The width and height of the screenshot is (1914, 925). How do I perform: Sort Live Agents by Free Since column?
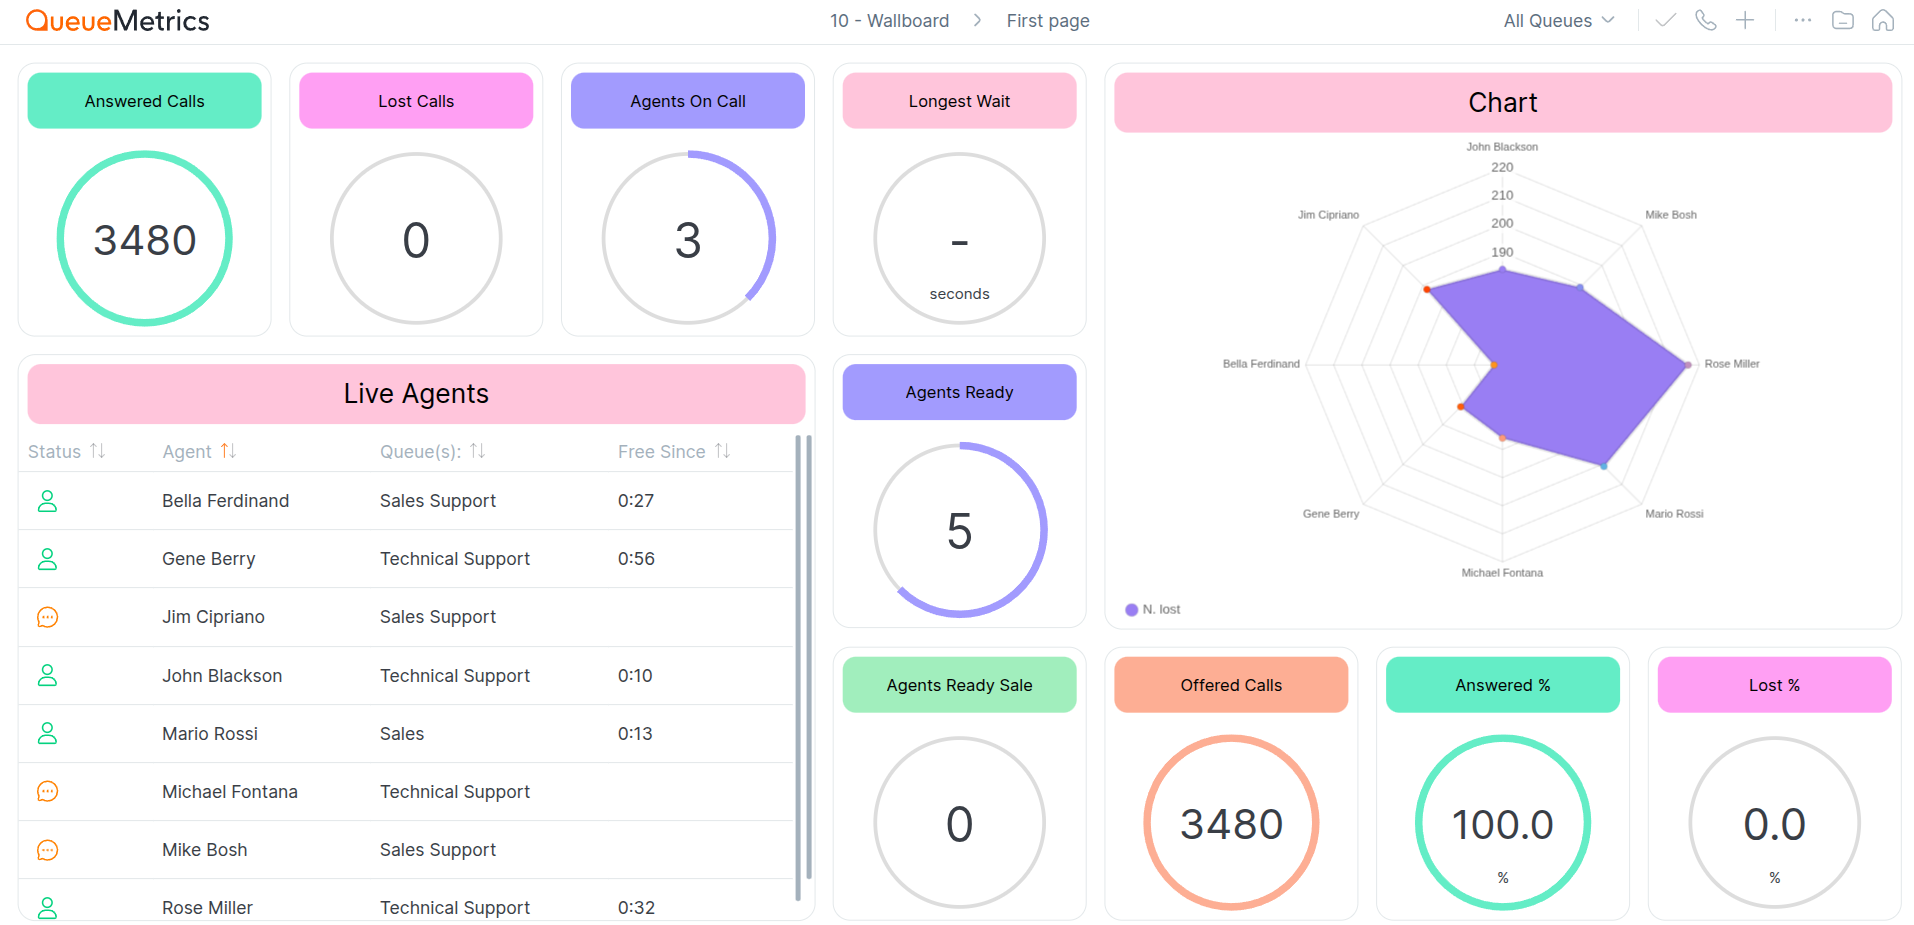tap(722, 451)
